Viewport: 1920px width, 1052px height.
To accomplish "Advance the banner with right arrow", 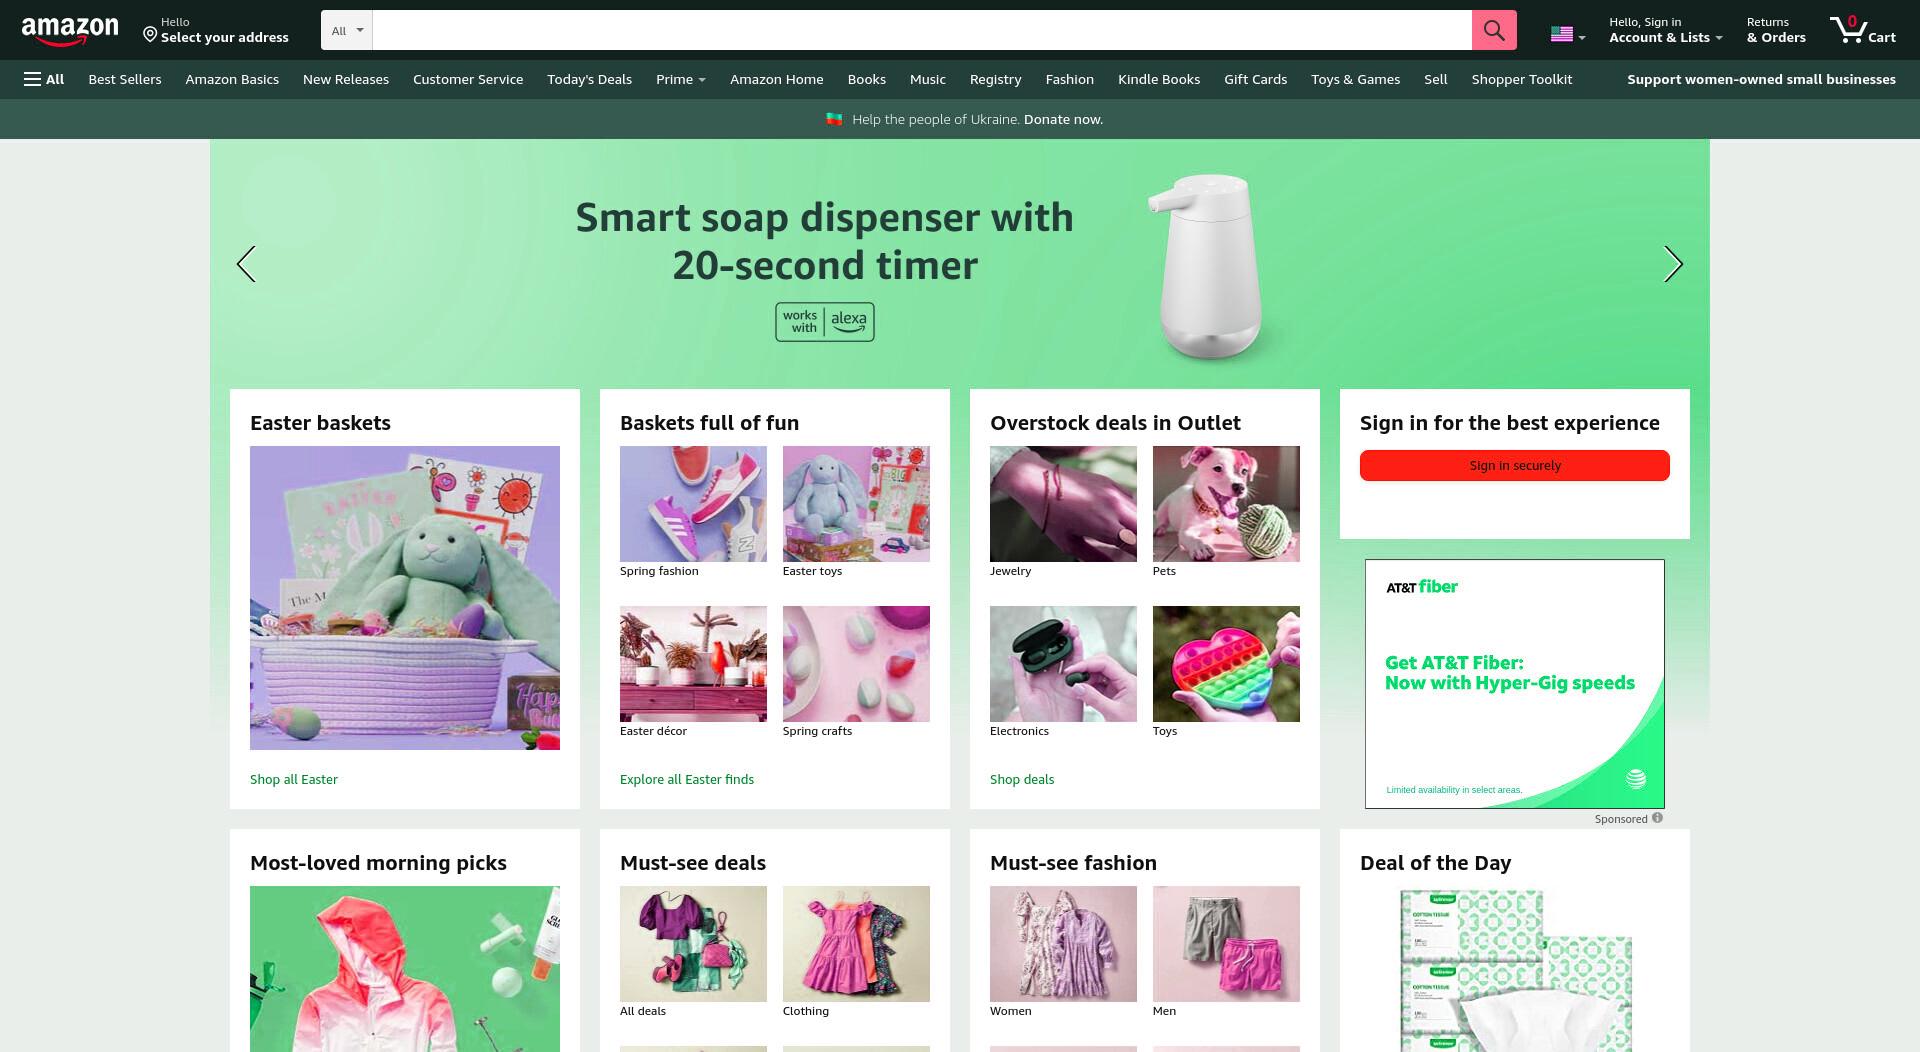I will tap(1673, 264).
